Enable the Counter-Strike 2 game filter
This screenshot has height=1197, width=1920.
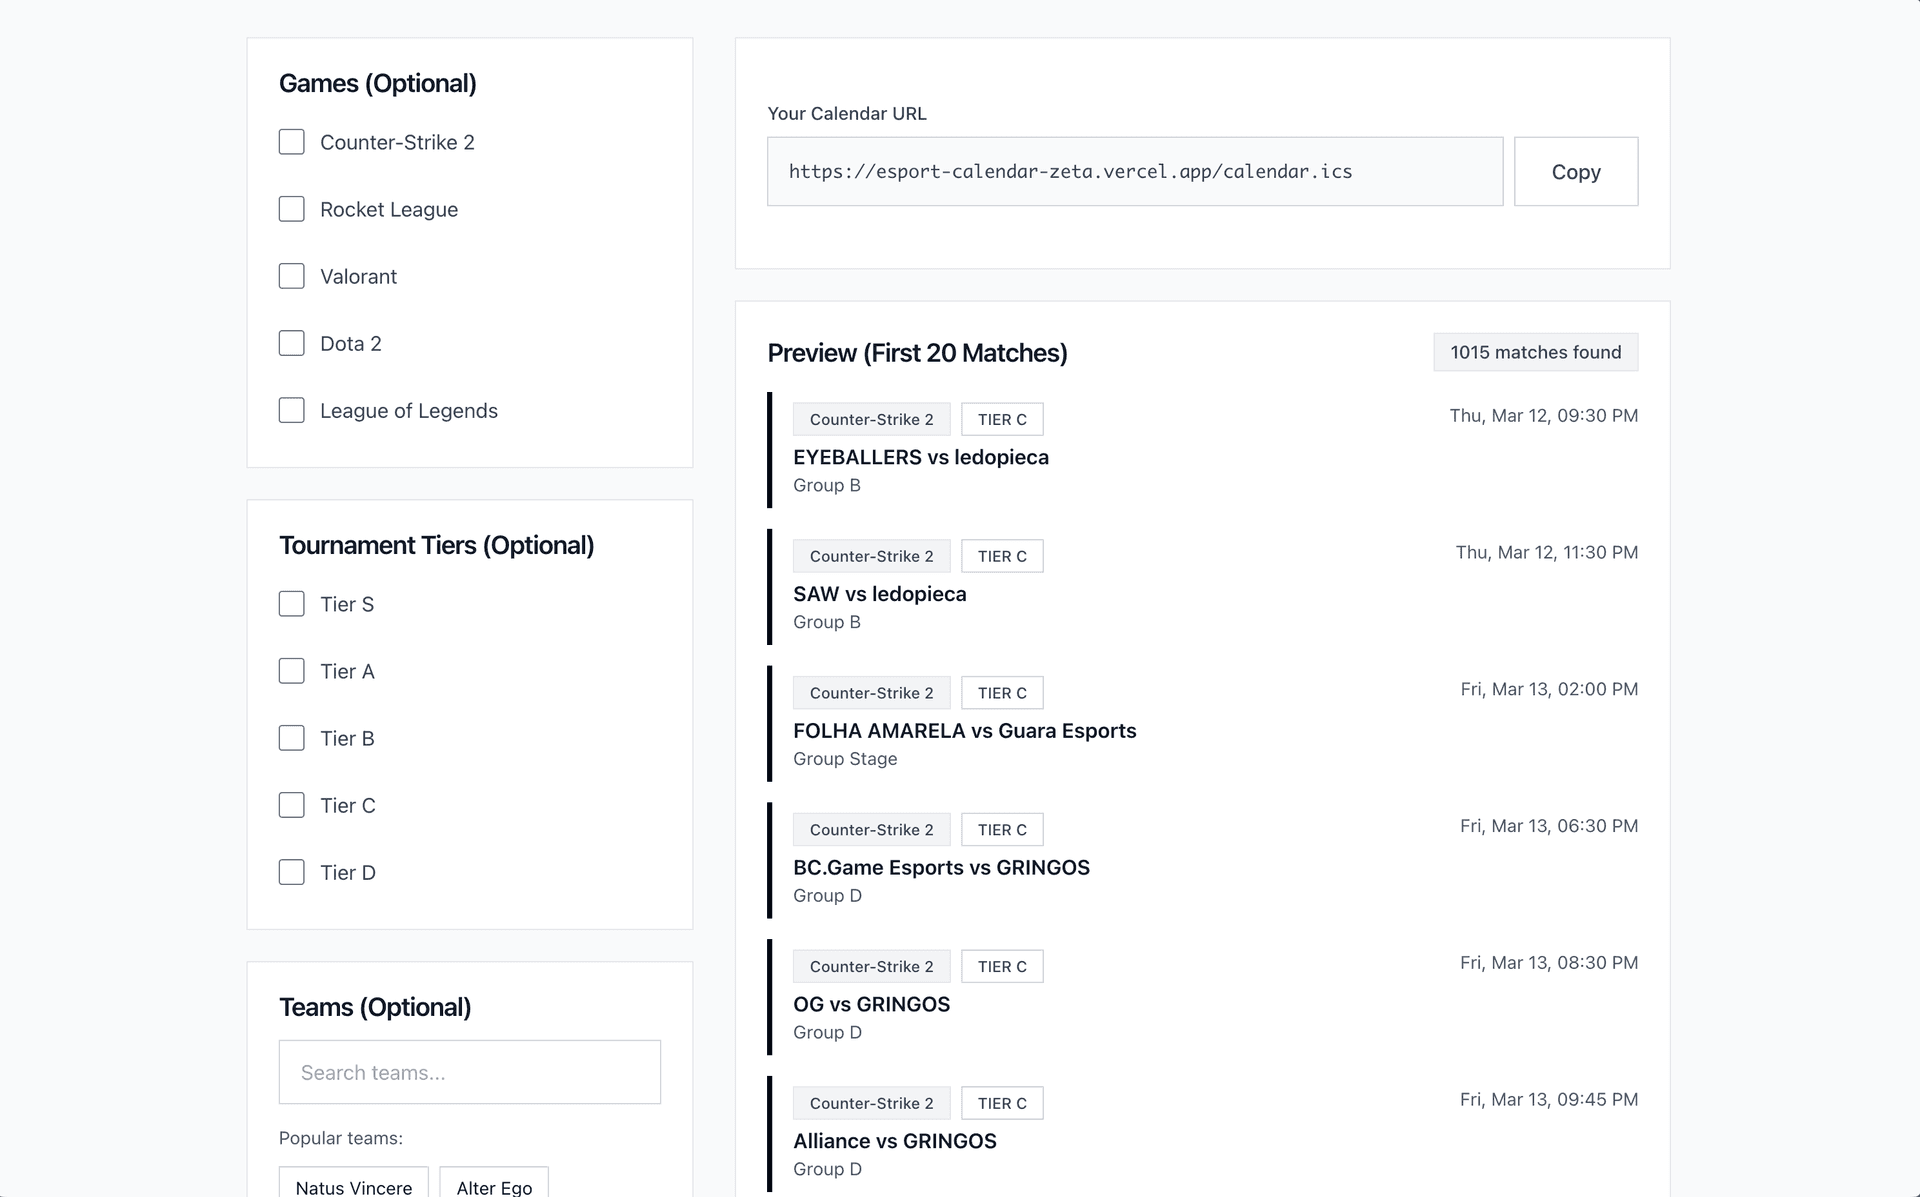(x=291, y=142)
